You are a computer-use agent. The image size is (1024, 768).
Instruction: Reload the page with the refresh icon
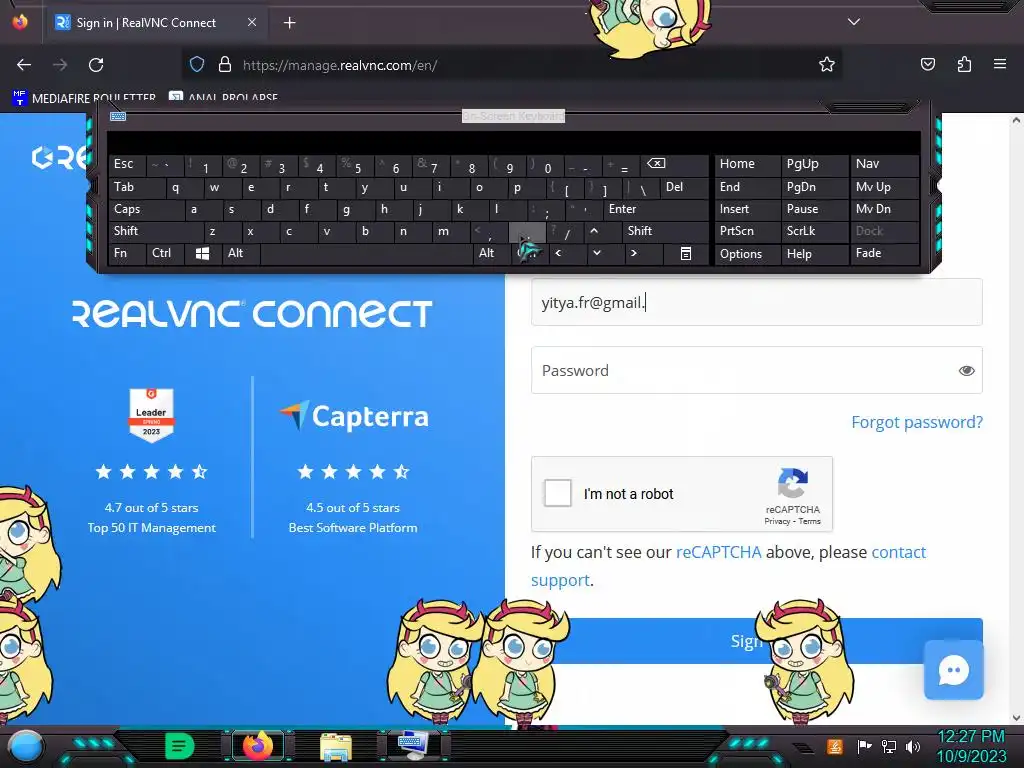pyautogui.click(x=96, y=65)
